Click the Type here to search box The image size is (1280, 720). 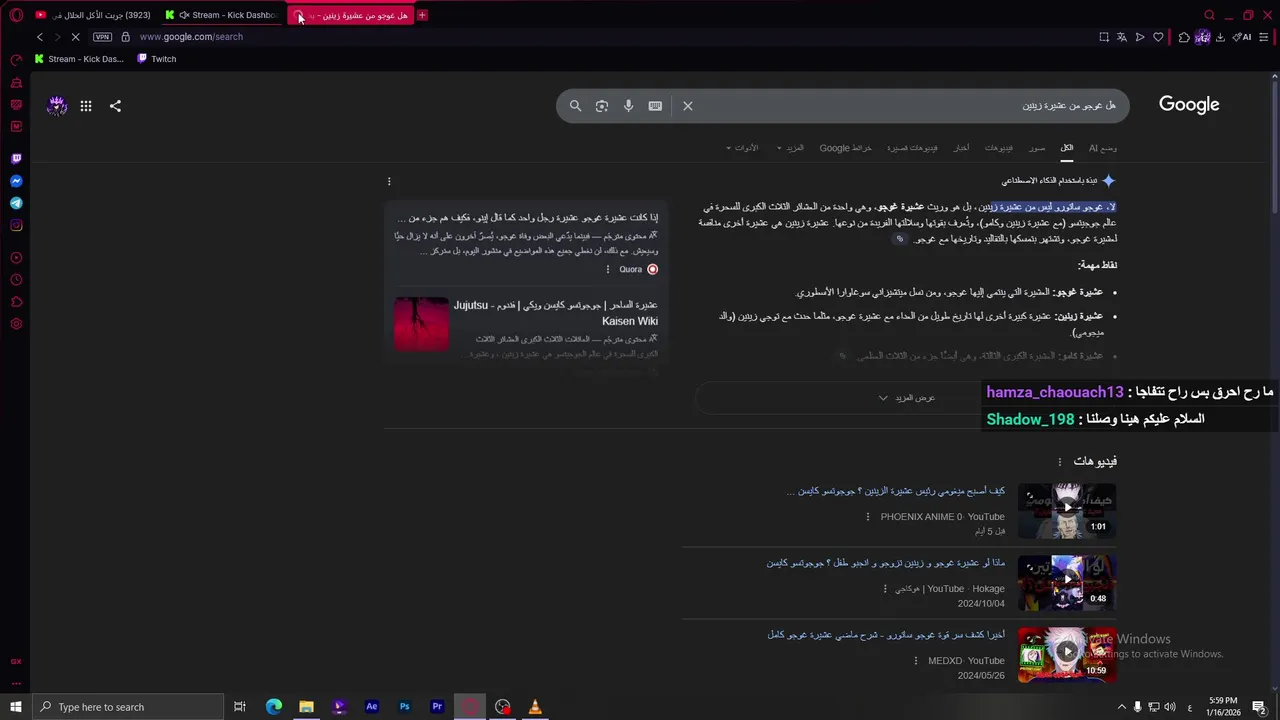click(128, 707)
